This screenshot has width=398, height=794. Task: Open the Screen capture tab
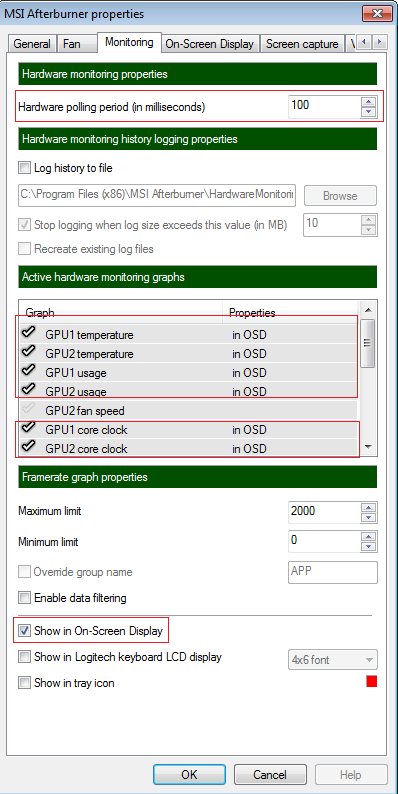[x=302, y=44]
